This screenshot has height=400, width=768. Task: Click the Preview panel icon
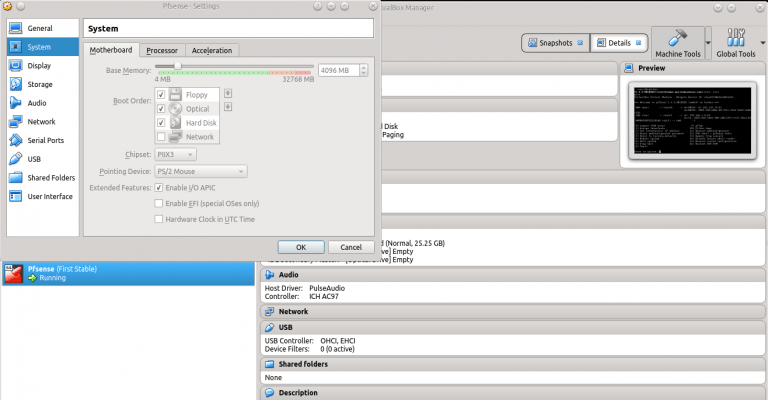coord(629,69)
